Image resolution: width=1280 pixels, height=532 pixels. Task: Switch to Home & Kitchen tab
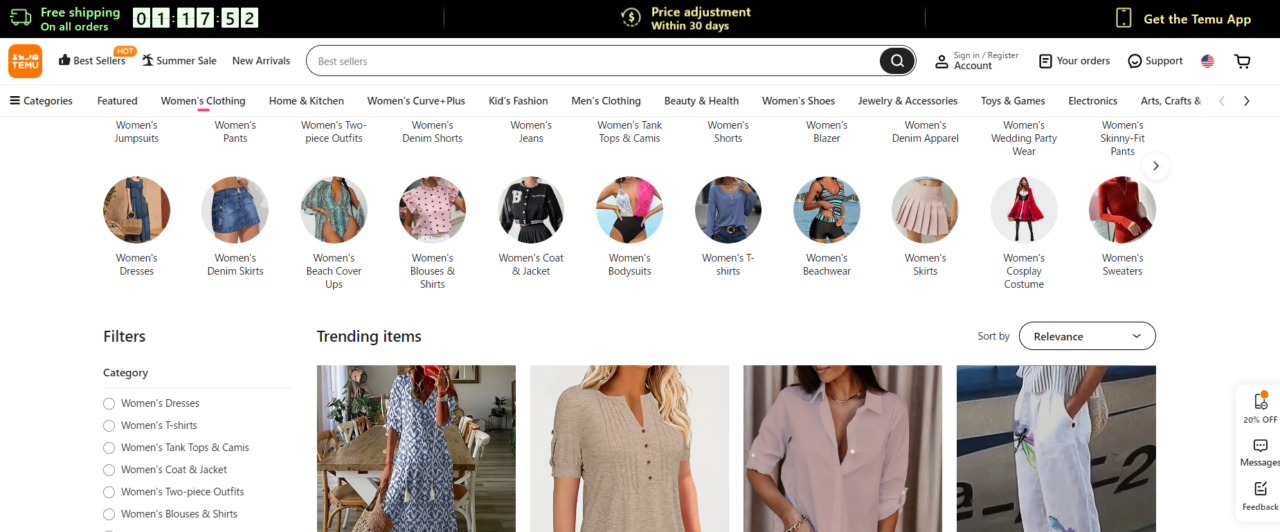[x=306, y=101]
